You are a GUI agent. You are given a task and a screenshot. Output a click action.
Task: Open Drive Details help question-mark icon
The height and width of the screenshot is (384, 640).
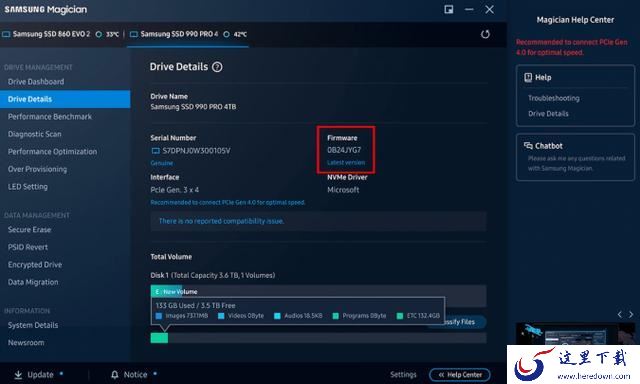[x=217, y=67]
